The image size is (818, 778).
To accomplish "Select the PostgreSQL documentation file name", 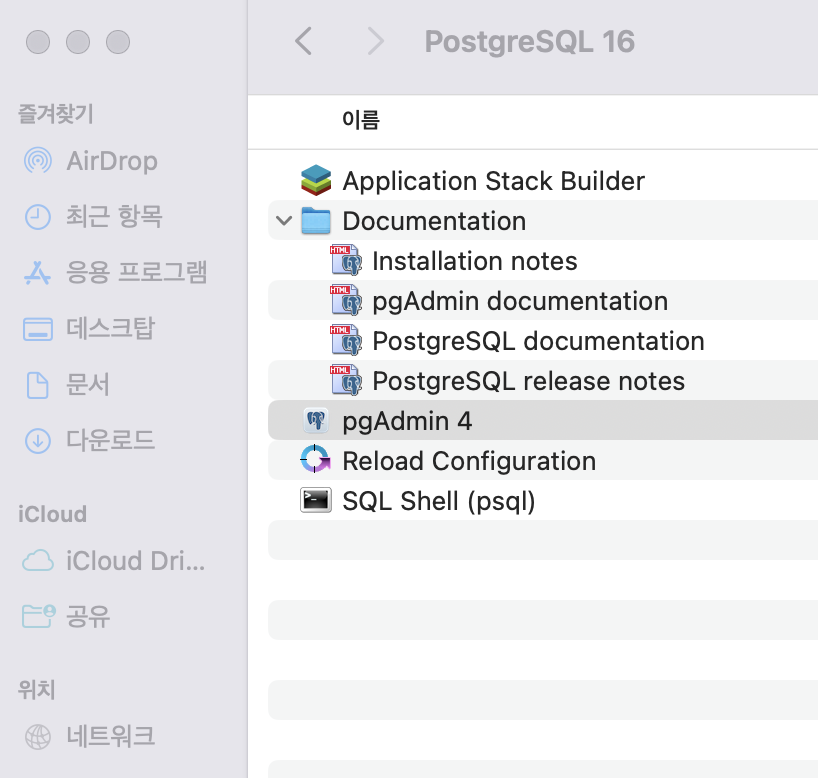I will point(538,342).
